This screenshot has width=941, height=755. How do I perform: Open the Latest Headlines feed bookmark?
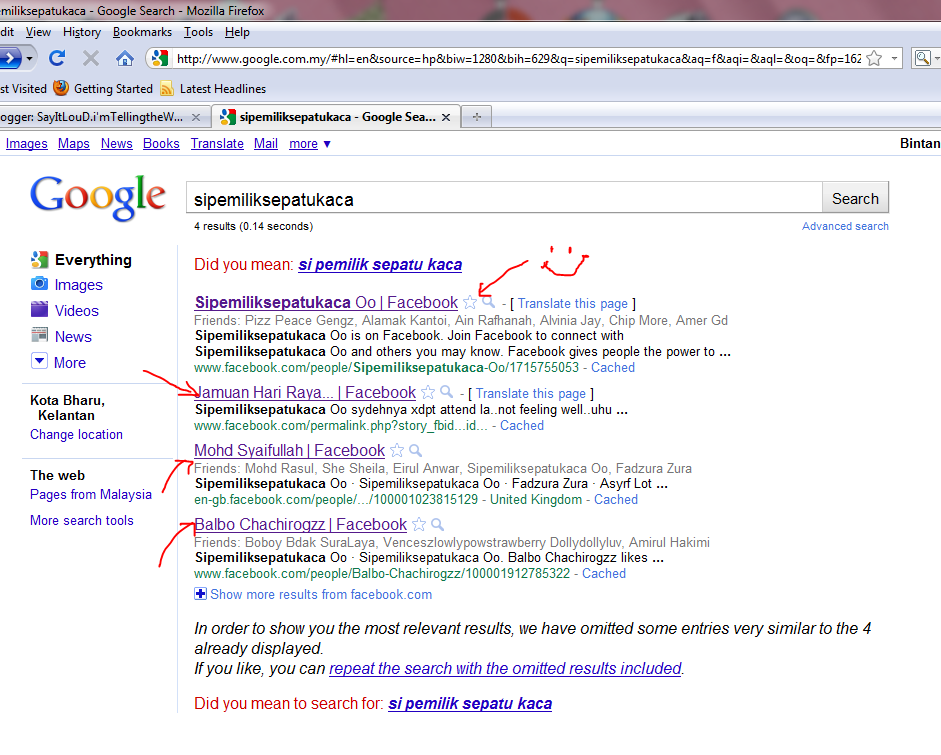pos(213,89)
